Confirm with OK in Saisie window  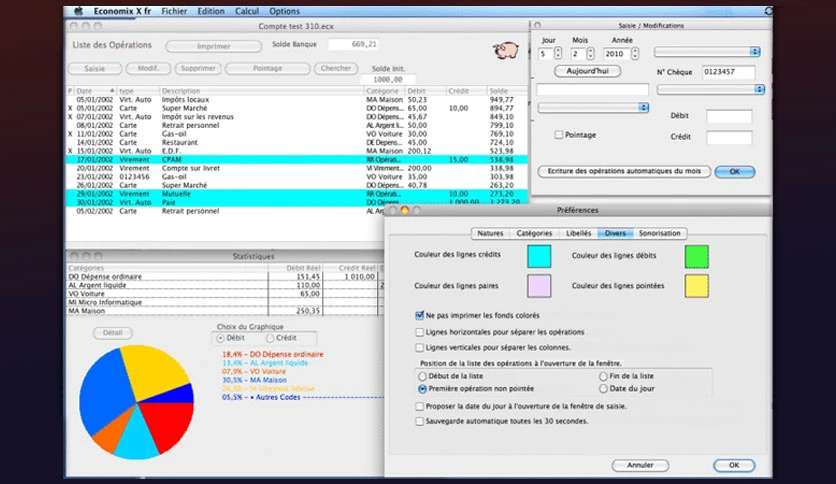(734, 172)
